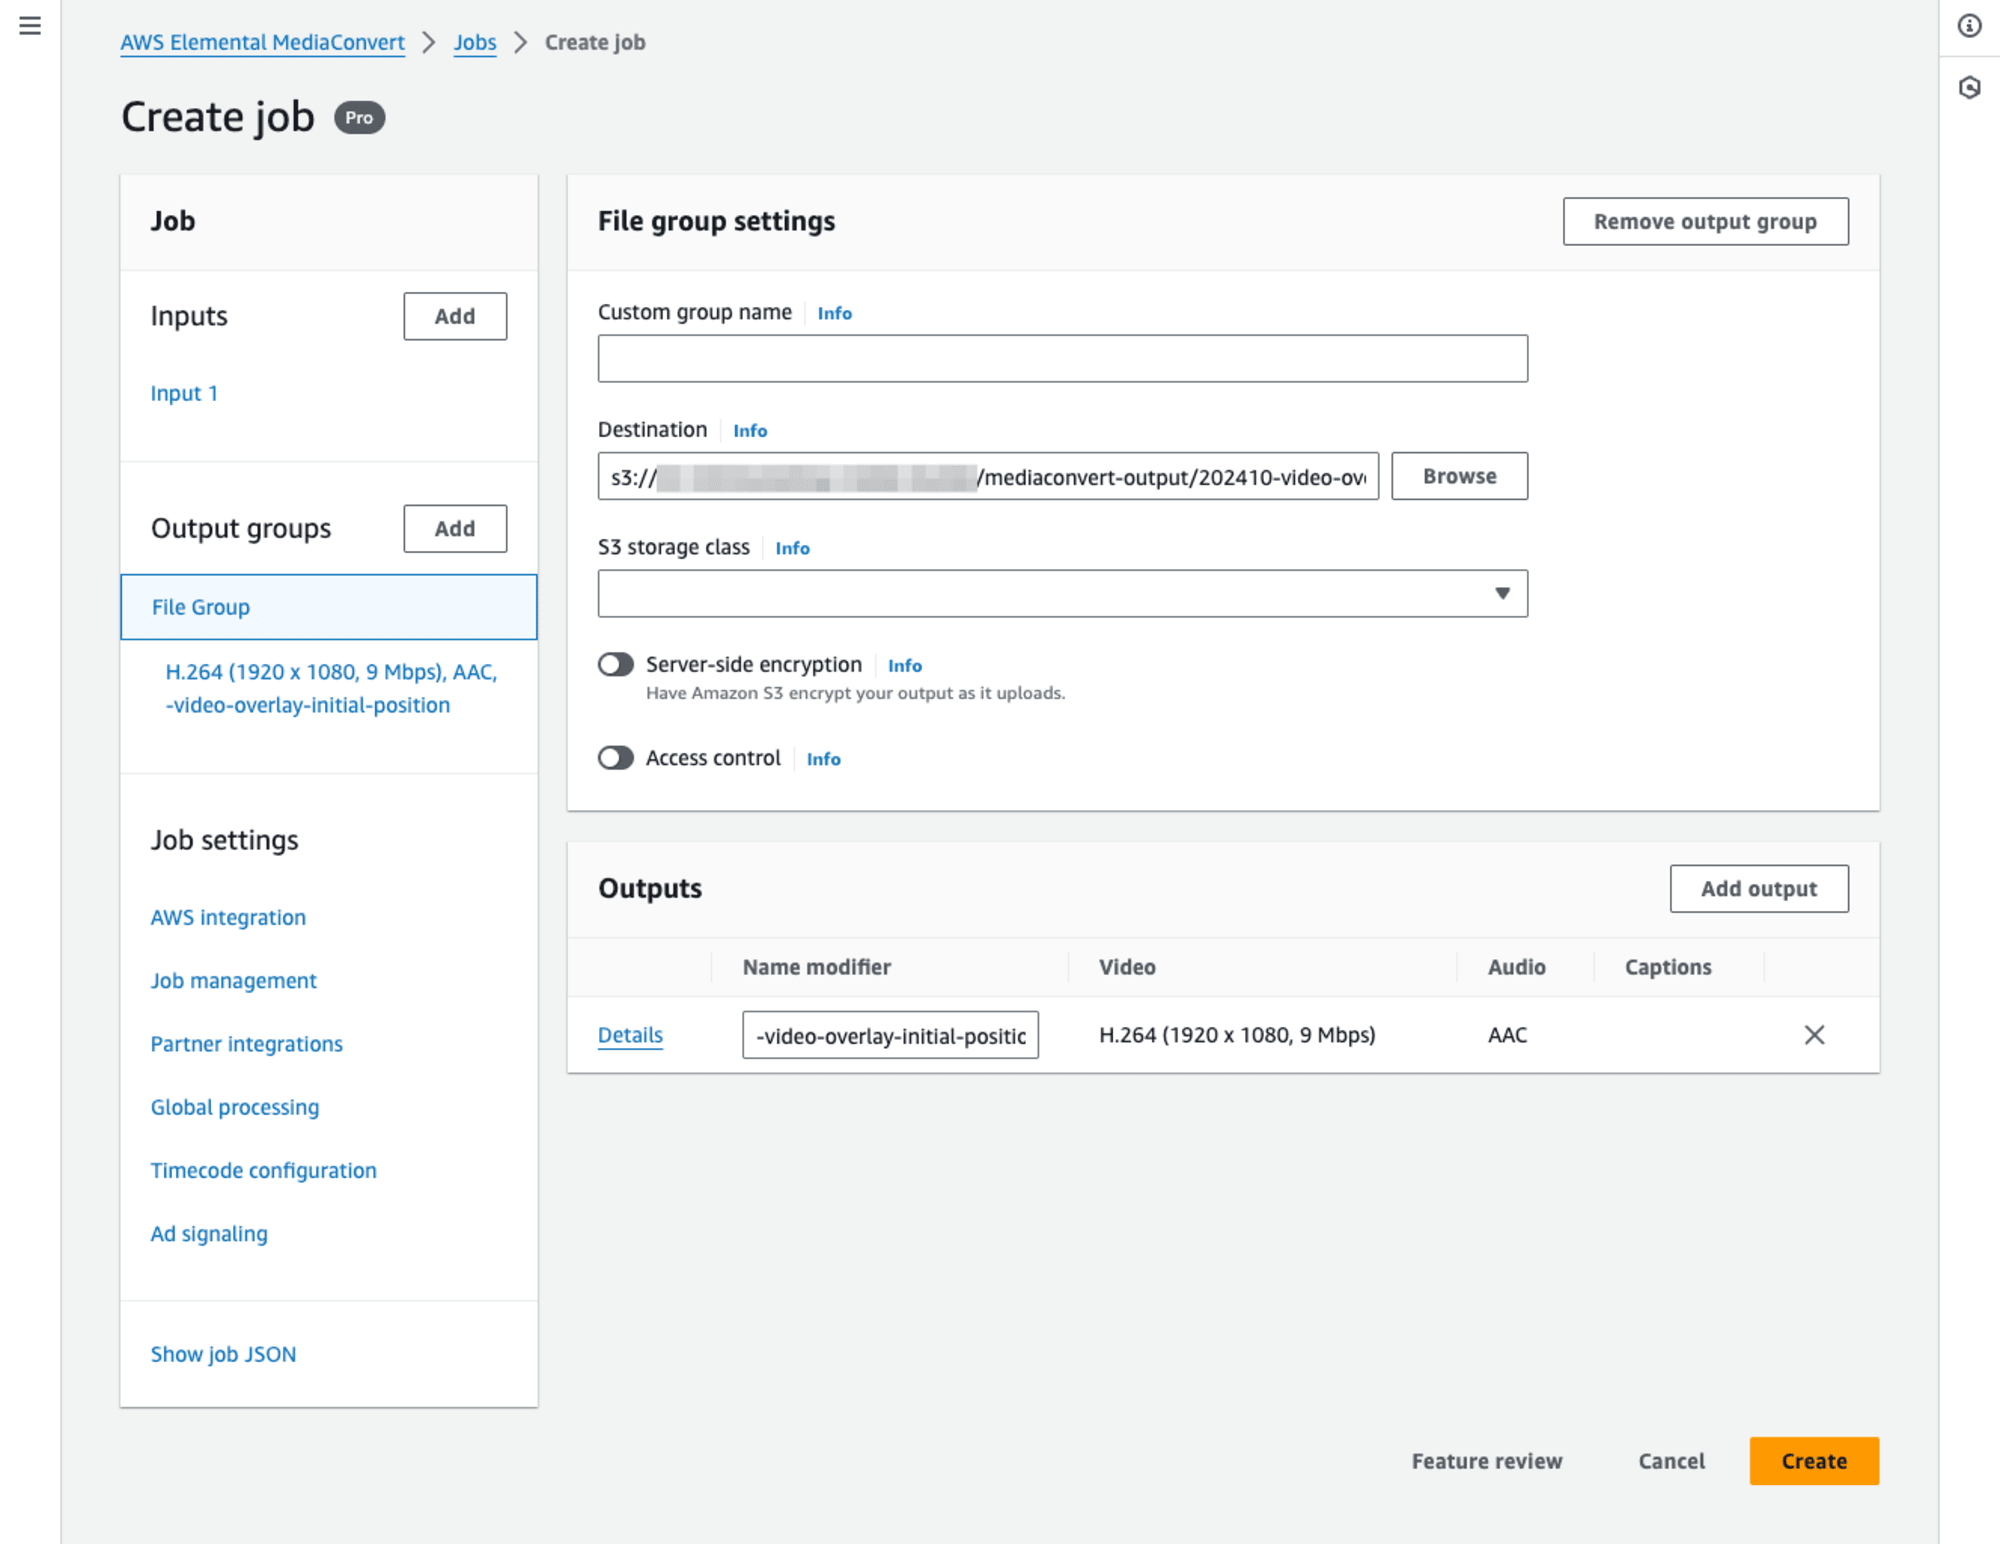Open H.264 video-overlay-initial-position output in sidebar

pos(331,688)
